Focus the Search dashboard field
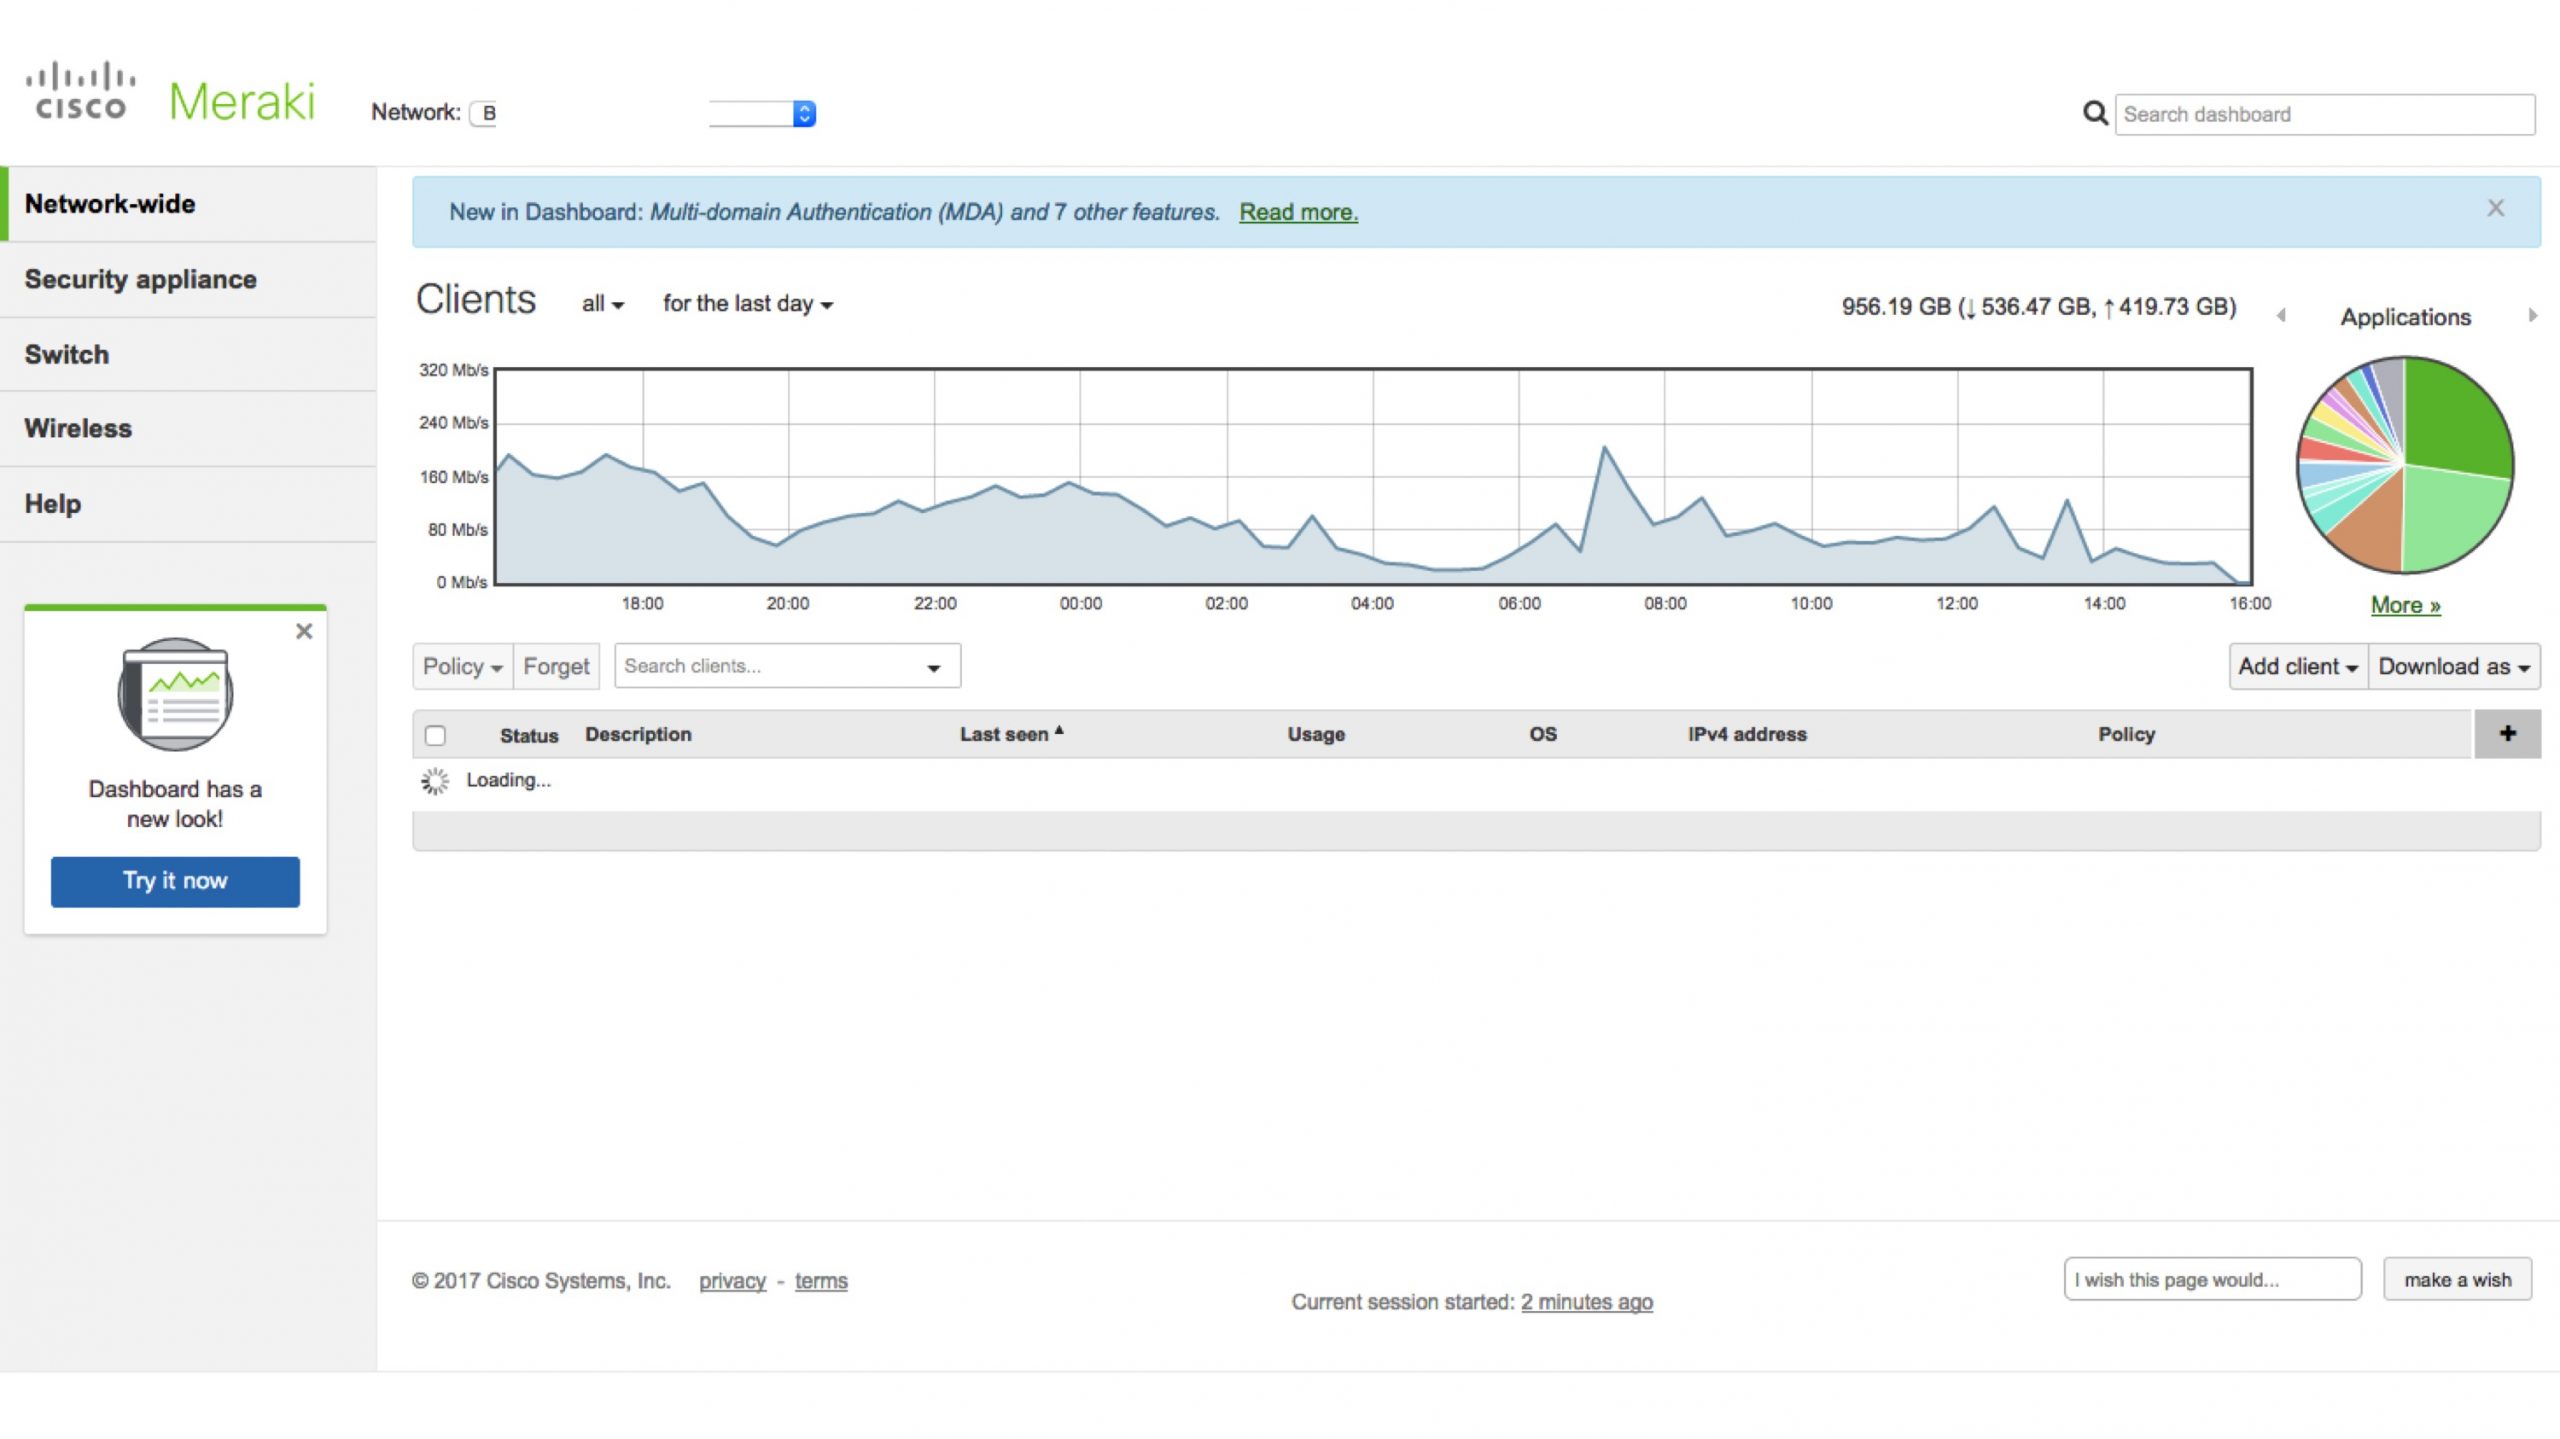Viewport: 2560px width, 1439px height. [x=2325, y=114]
